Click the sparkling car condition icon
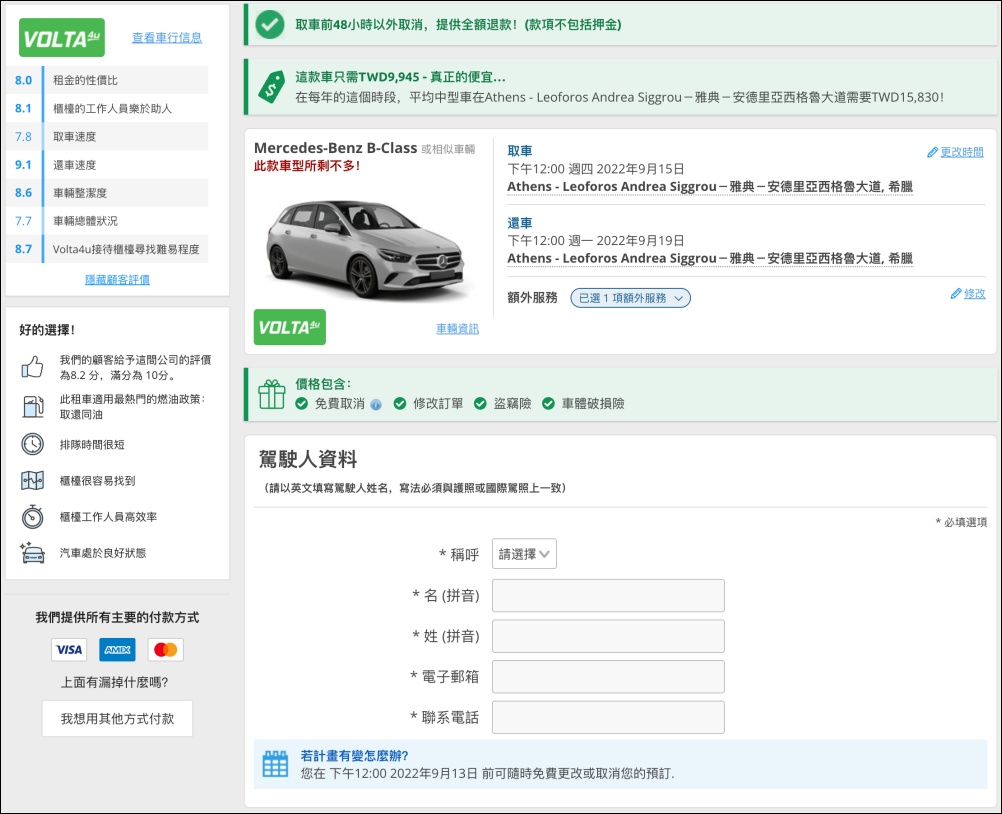Viewport: 1002px width, 814px height. 33,553
